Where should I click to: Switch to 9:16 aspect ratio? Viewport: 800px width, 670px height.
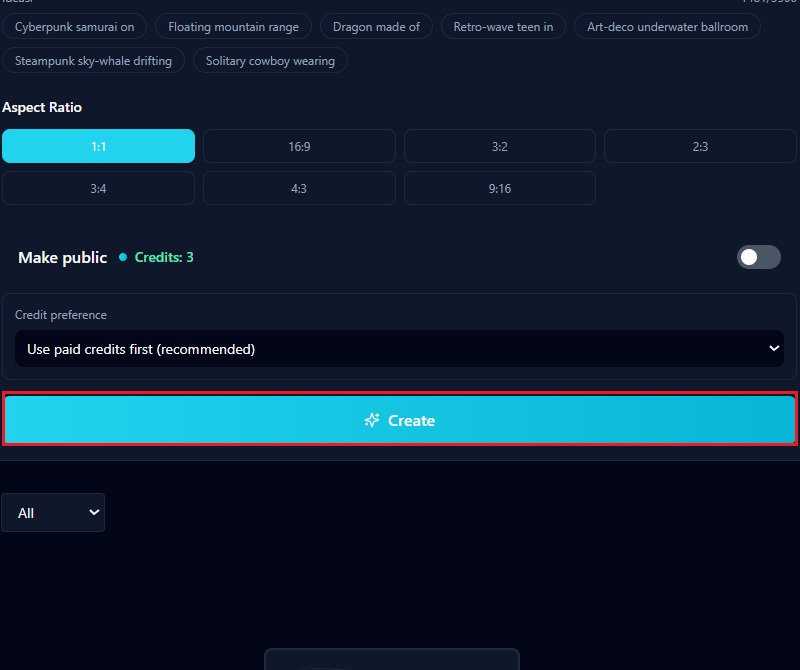pos(499,188)
